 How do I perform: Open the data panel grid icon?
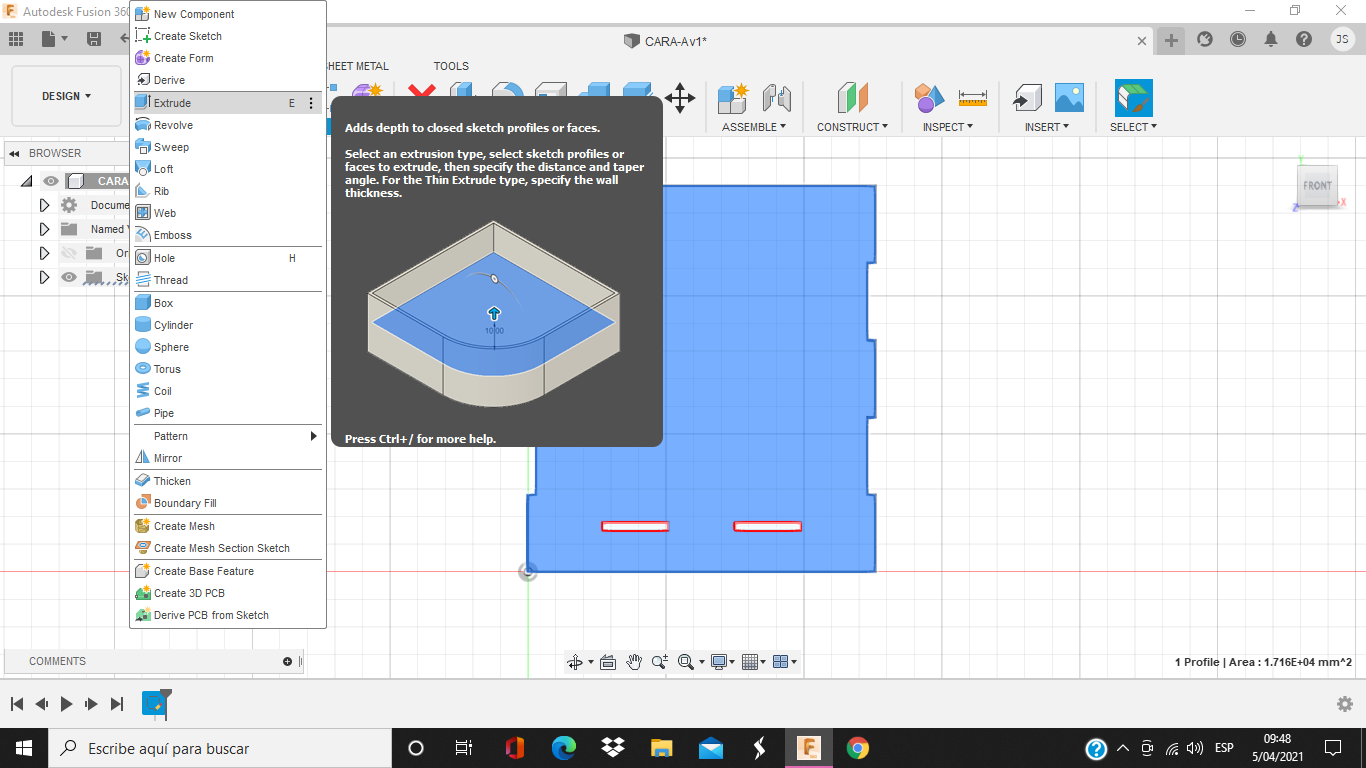point(16,39)
